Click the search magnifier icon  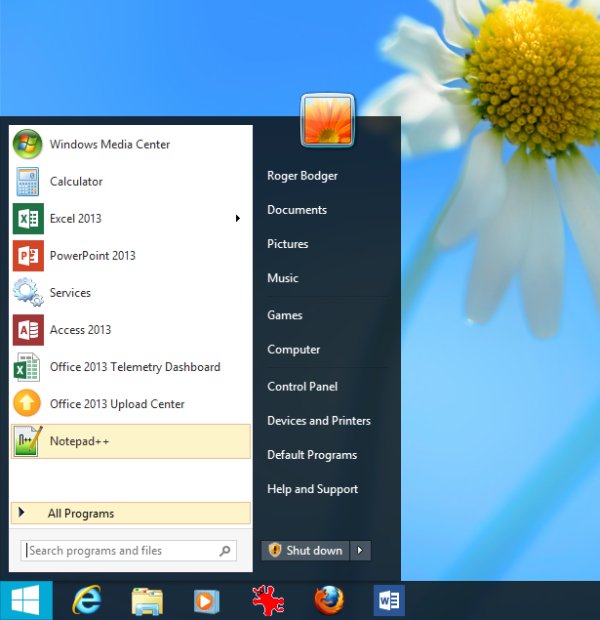(x=225, y=550)
